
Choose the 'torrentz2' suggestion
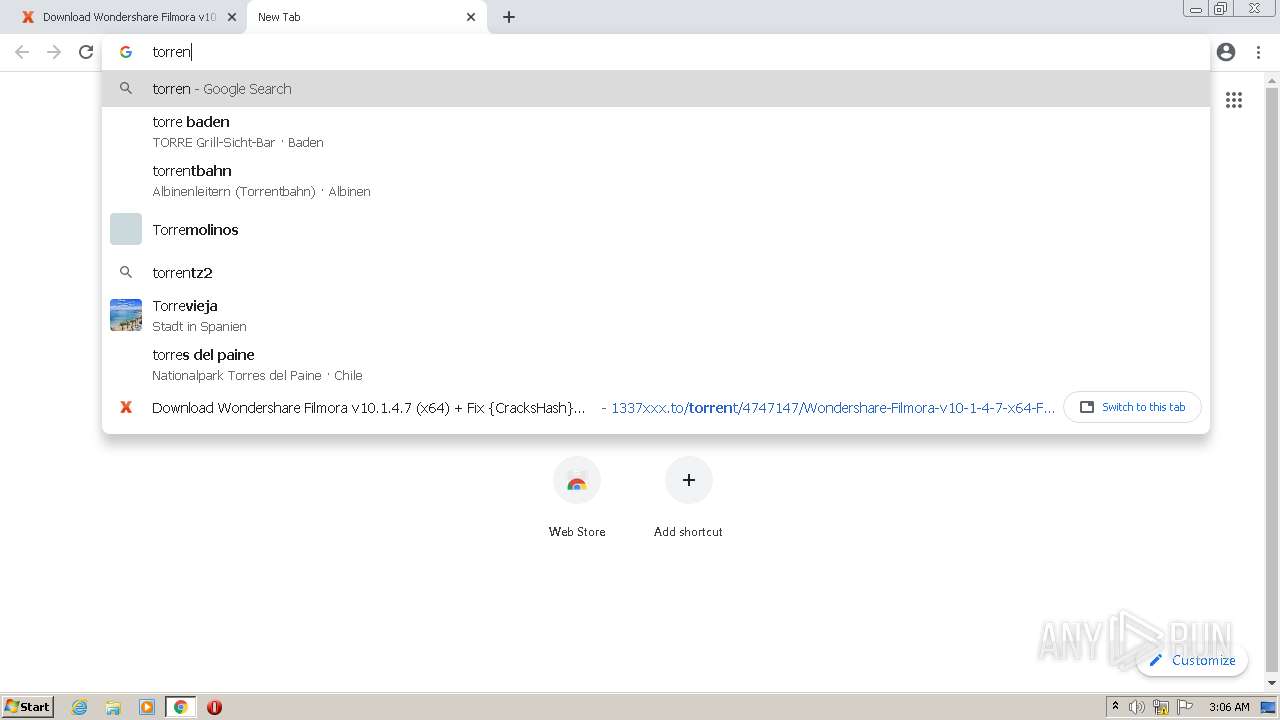656,272
